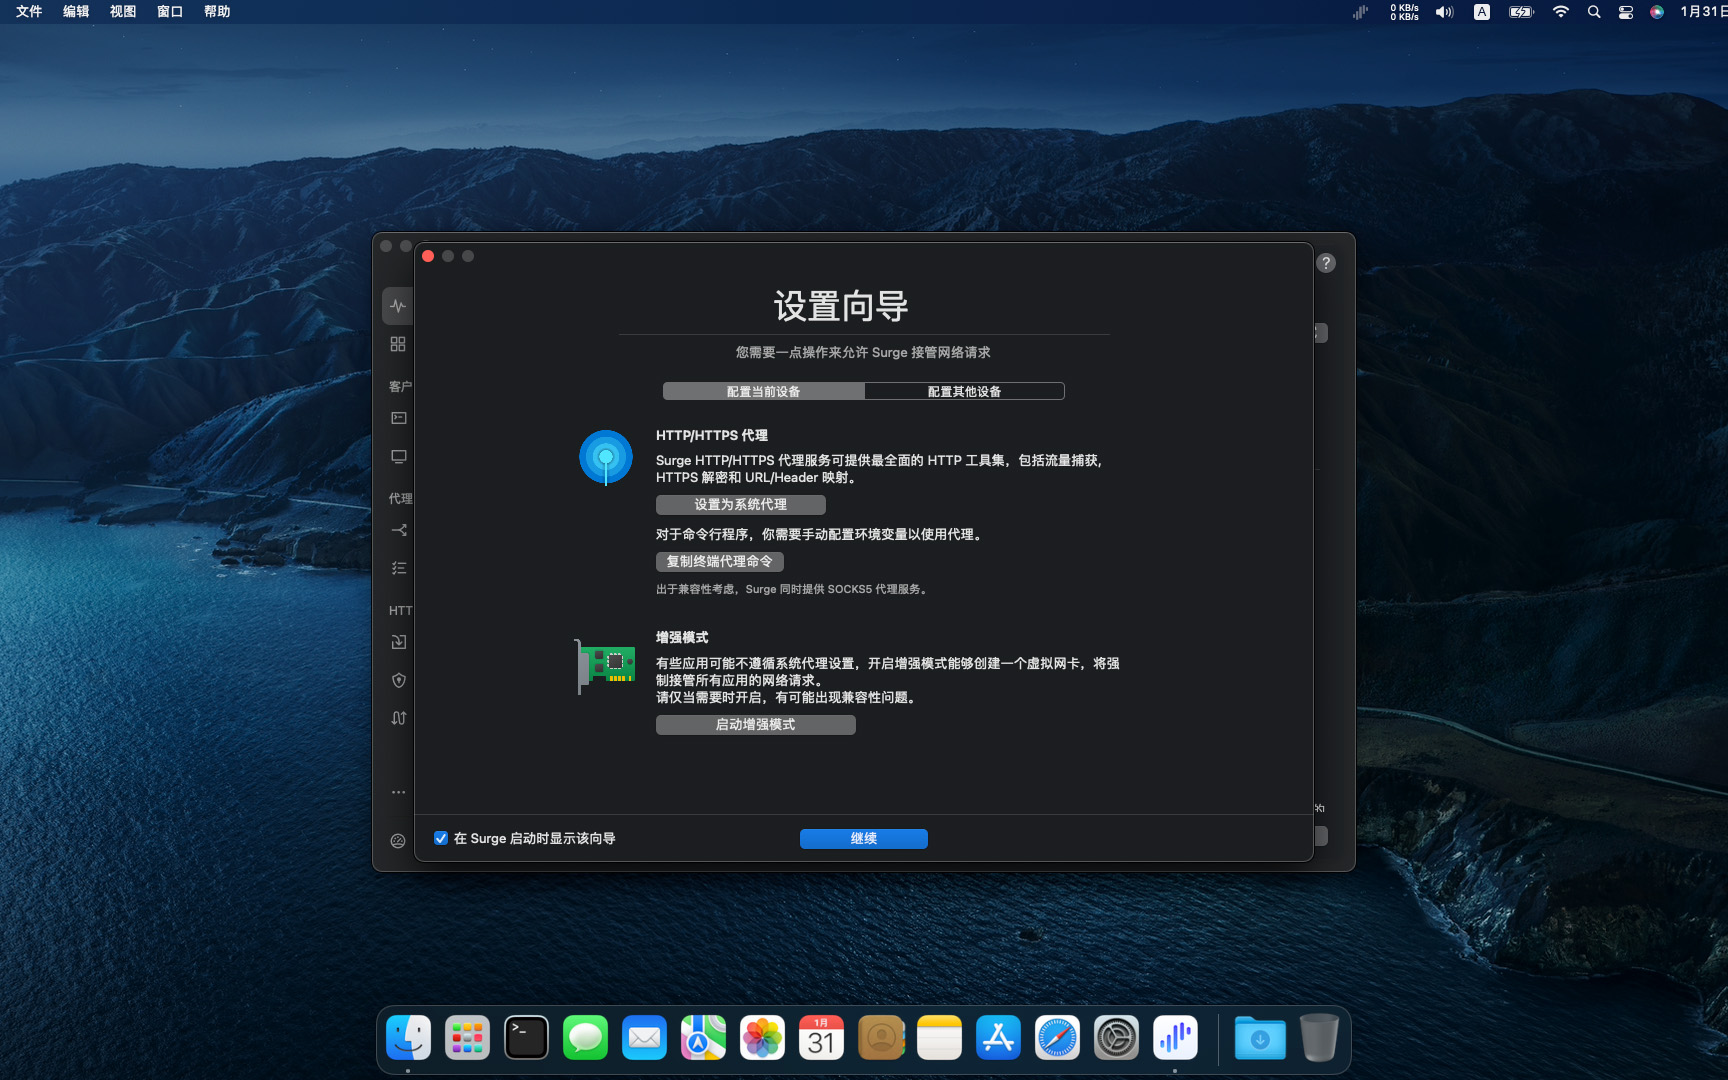Click the help question mark button
Viewport: 1728px width, 1080px height.
click(1326, 263)
